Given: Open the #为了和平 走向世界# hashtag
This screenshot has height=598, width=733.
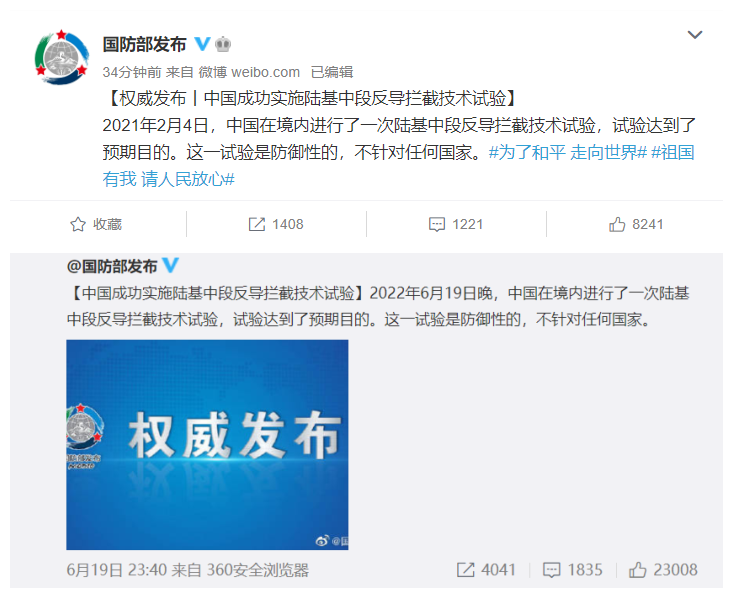Looking at the screenshot, I should [568, 152].
